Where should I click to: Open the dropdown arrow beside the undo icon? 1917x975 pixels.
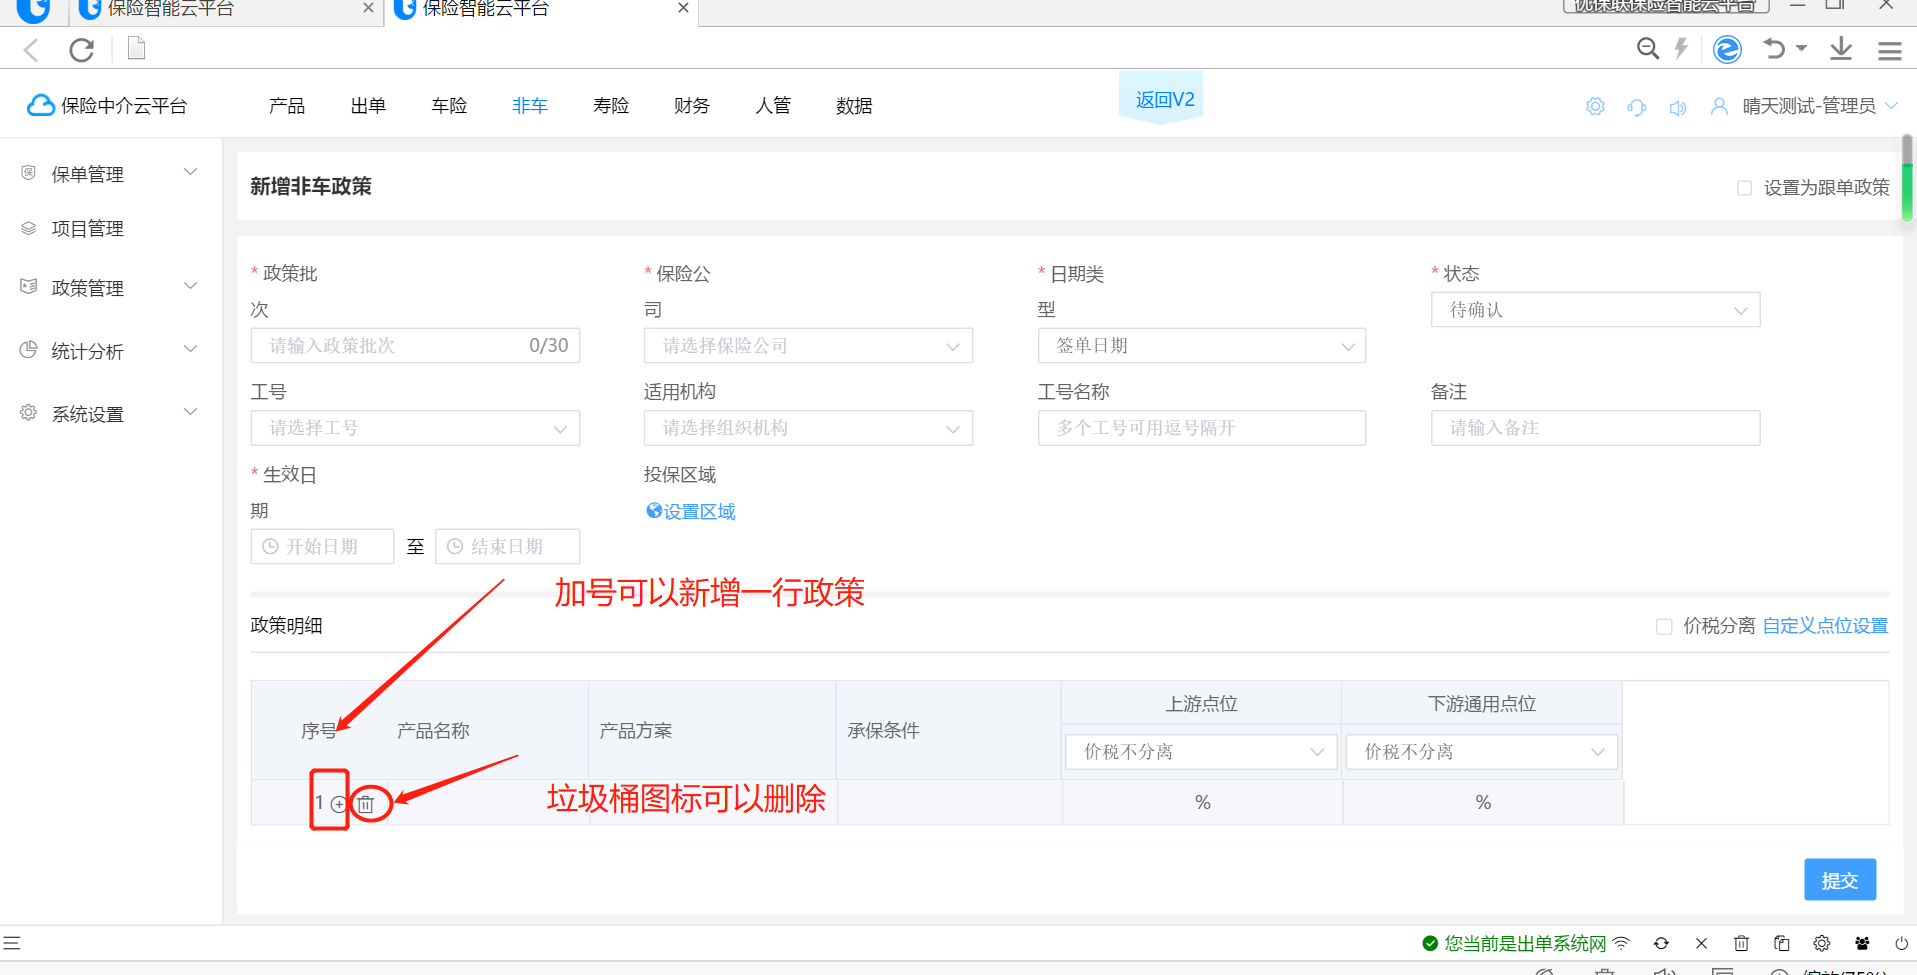tap(1802, 48)
